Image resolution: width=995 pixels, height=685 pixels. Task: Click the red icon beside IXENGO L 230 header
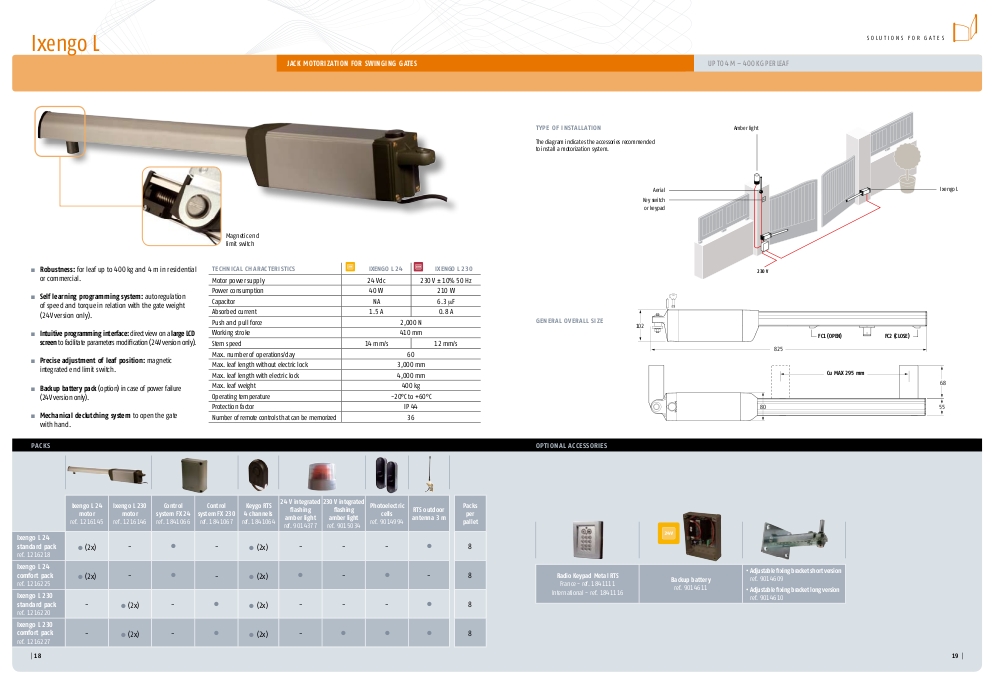pyautogui.click(x=418, y=267)
